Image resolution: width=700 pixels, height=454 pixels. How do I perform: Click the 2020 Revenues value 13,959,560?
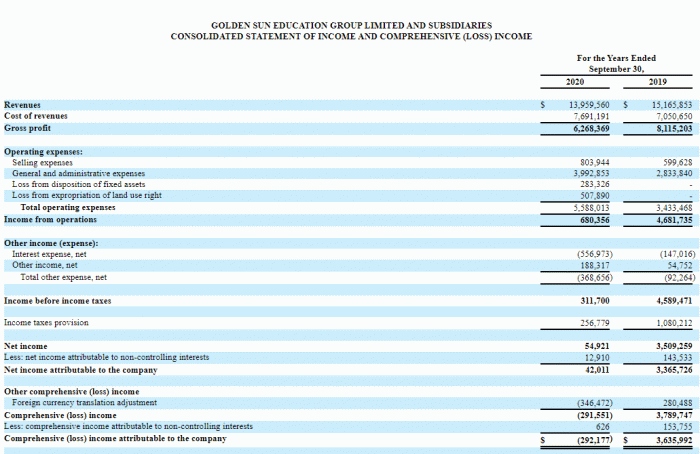589,105
